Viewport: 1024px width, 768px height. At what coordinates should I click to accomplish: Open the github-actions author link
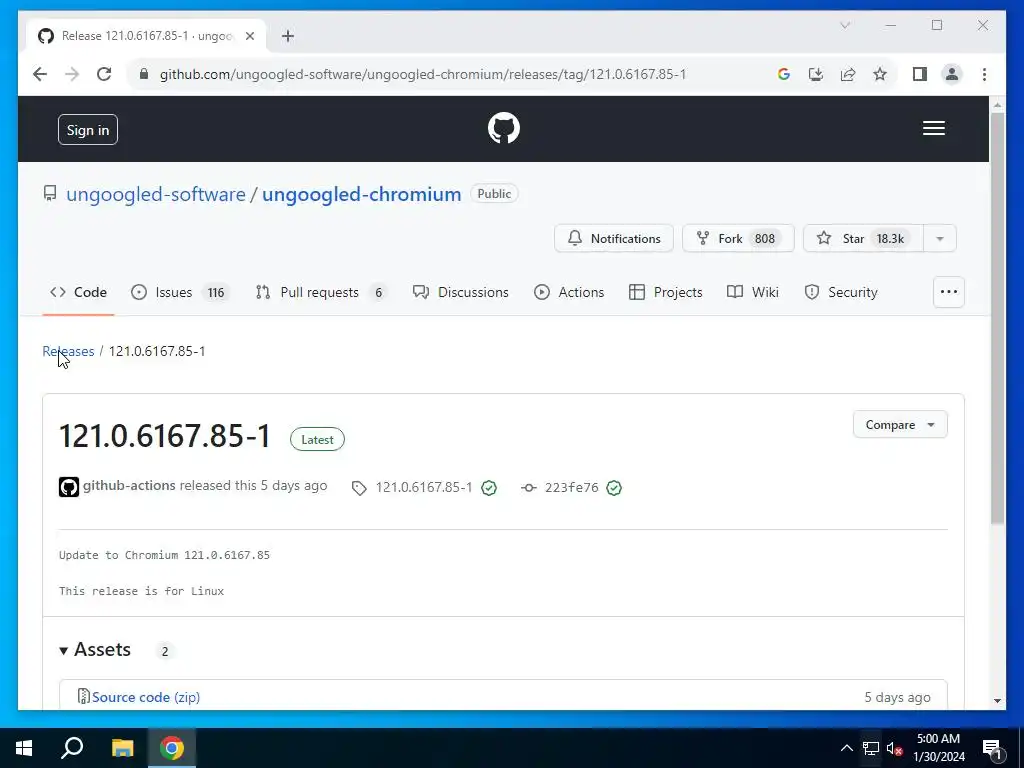coord(129,486)
